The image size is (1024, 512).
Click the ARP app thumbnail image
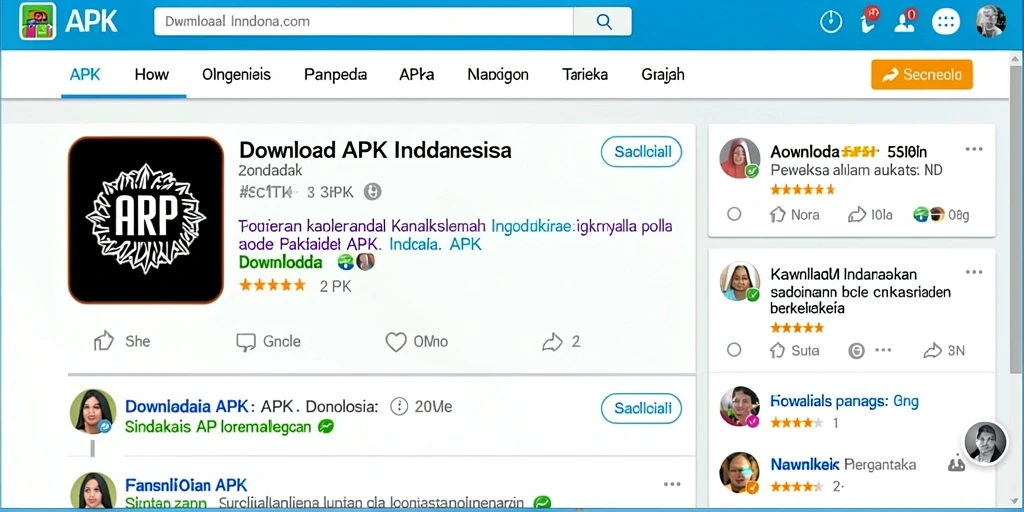(x=146, y=220)
